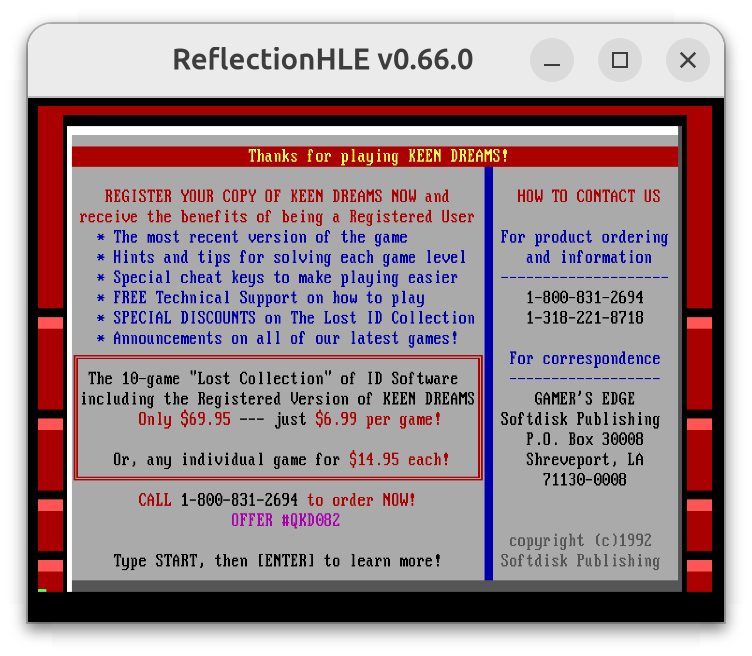752x656 pixels.
Task: Click 'The 10-game Lost Collection of ID Software' line
Action: click(x=273, y=379)
